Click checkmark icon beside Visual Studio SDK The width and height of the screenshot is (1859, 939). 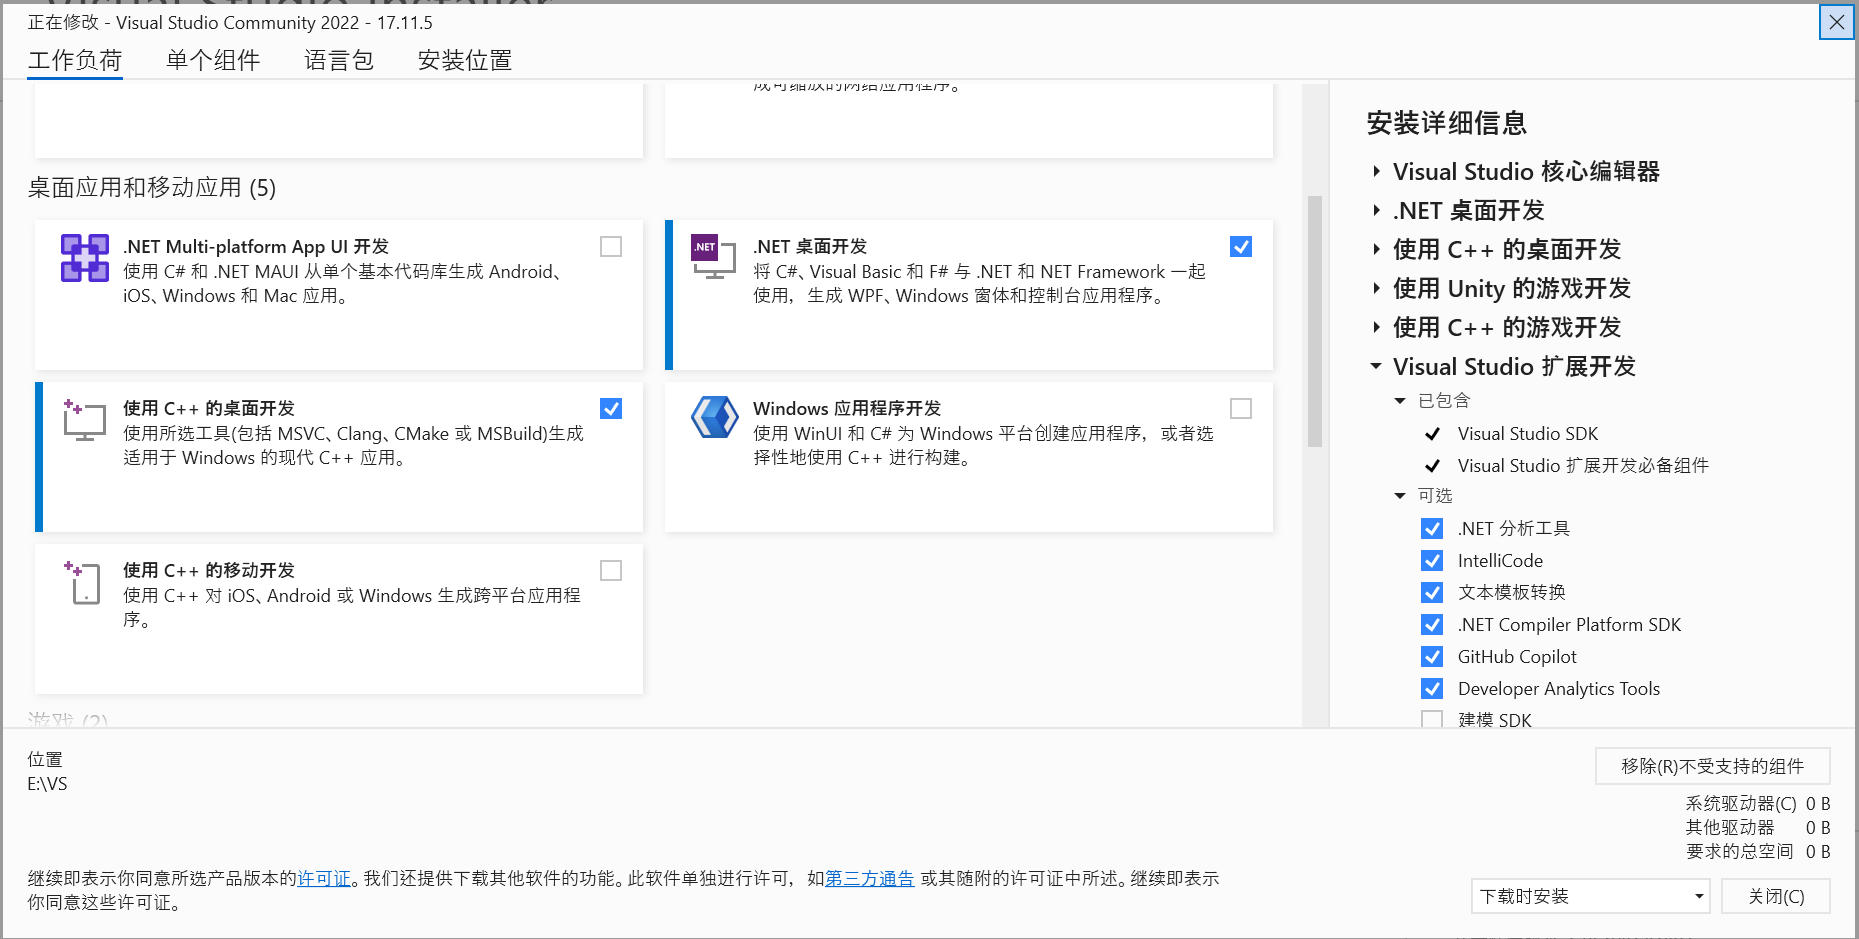pos(1432,434)
